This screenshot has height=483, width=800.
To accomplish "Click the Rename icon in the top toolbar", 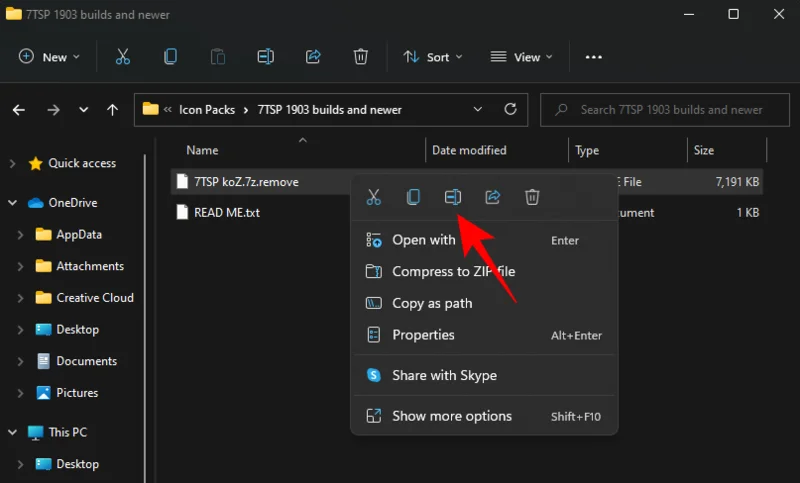I will coord(265,57).
